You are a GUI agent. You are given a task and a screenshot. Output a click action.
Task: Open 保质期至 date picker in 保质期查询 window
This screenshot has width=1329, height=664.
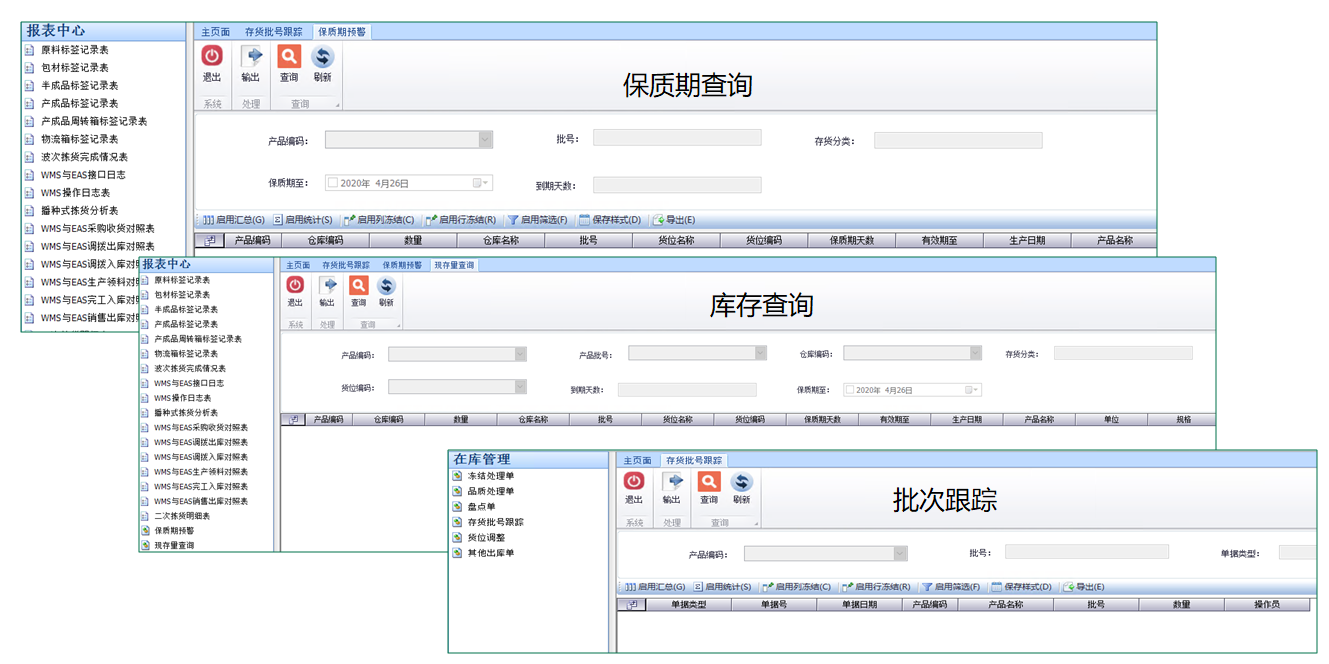pos(481,184)
